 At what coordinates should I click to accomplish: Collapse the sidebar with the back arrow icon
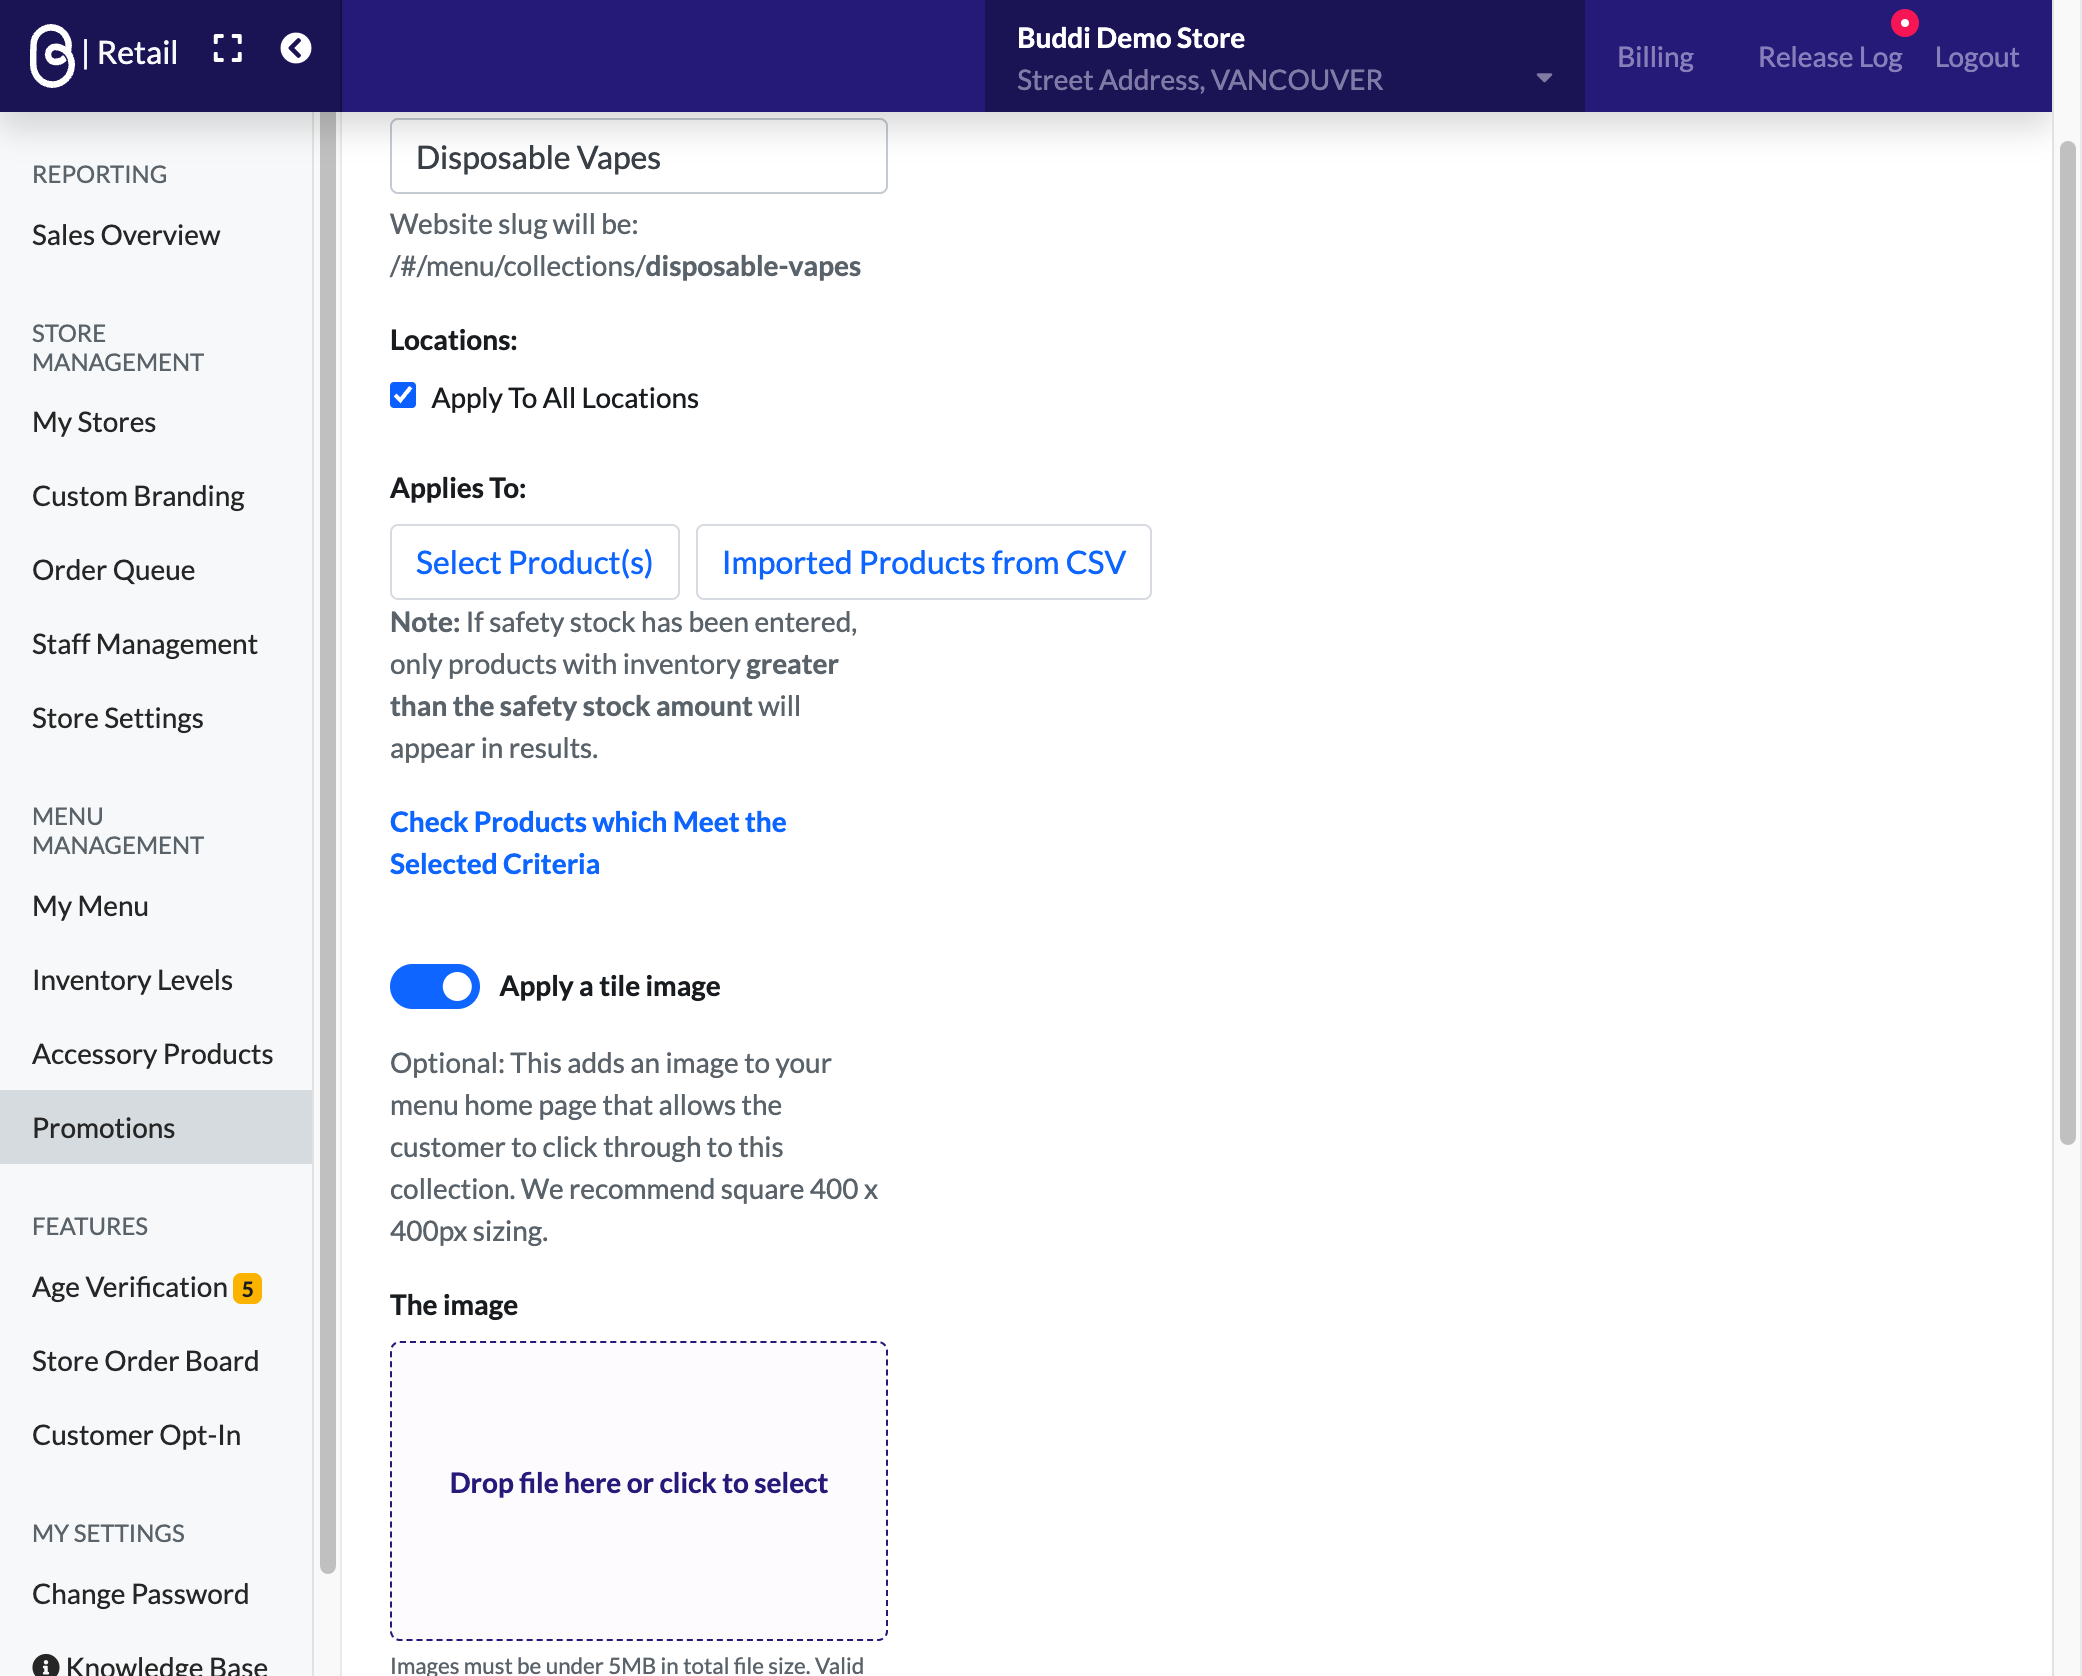(x=296, y=49)
